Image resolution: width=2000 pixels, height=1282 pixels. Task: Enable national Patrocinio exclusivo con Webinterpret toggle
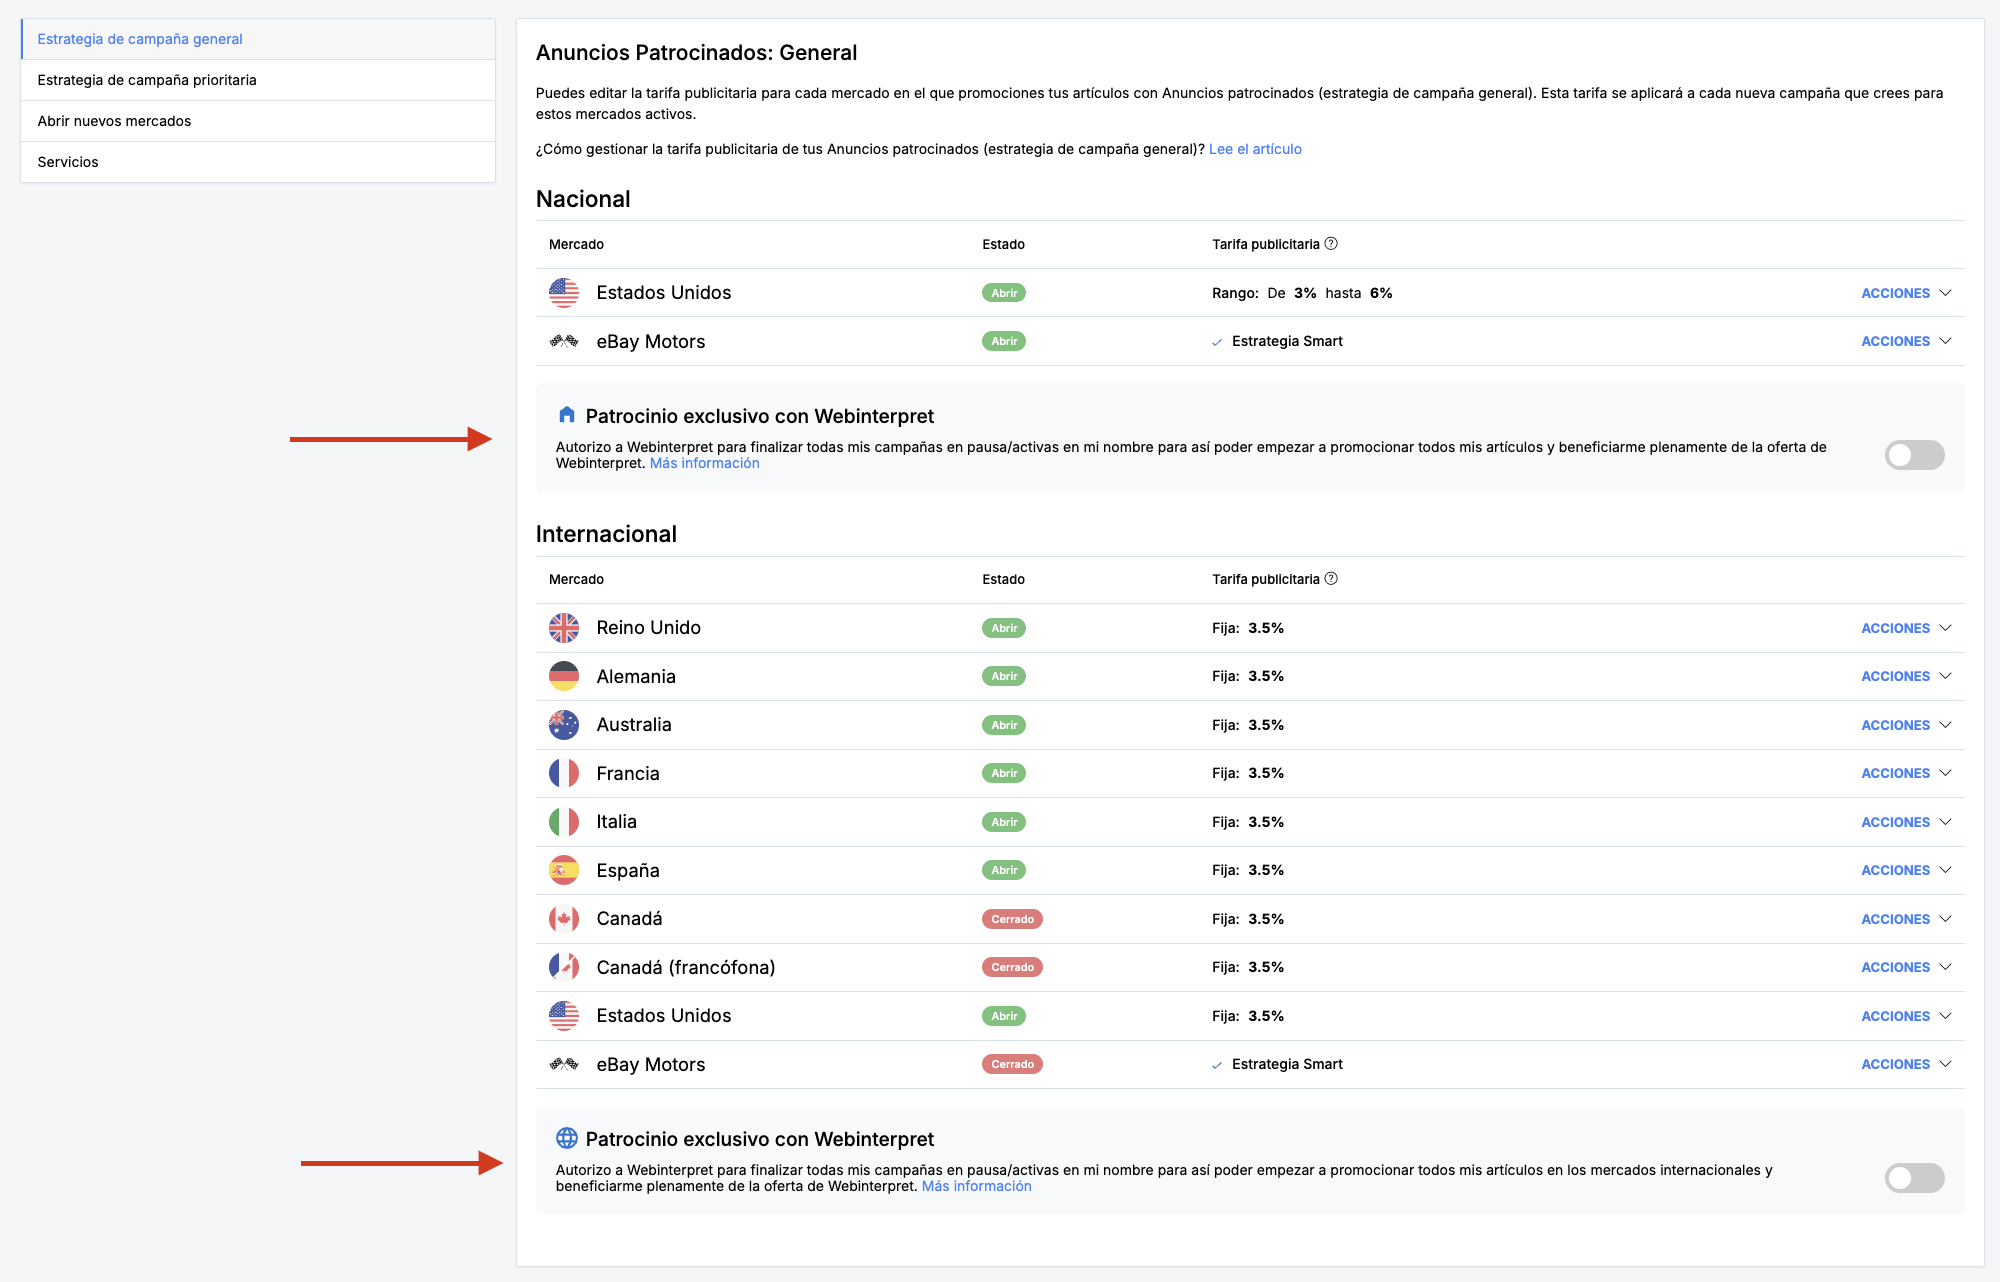click(1914, 455)
